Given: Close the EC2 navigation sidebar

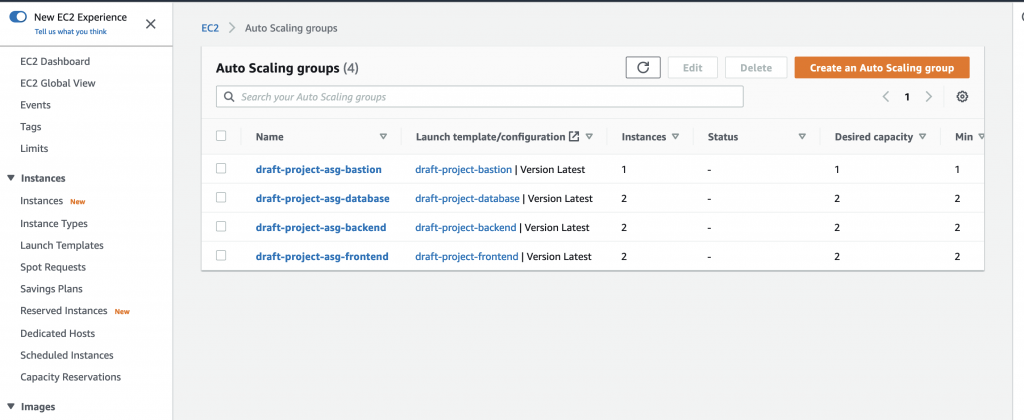Looking at the screenshot, I should point(150,24).
